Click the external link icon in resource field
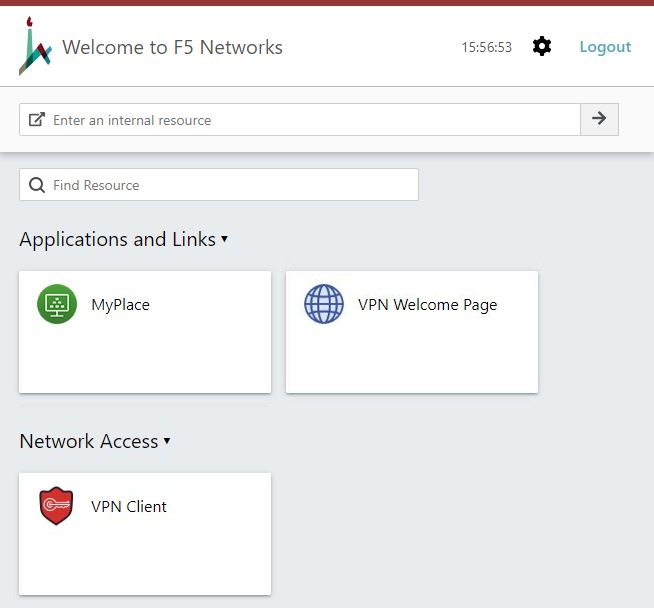This screenshot has height=608, width=654. (37, 119)
